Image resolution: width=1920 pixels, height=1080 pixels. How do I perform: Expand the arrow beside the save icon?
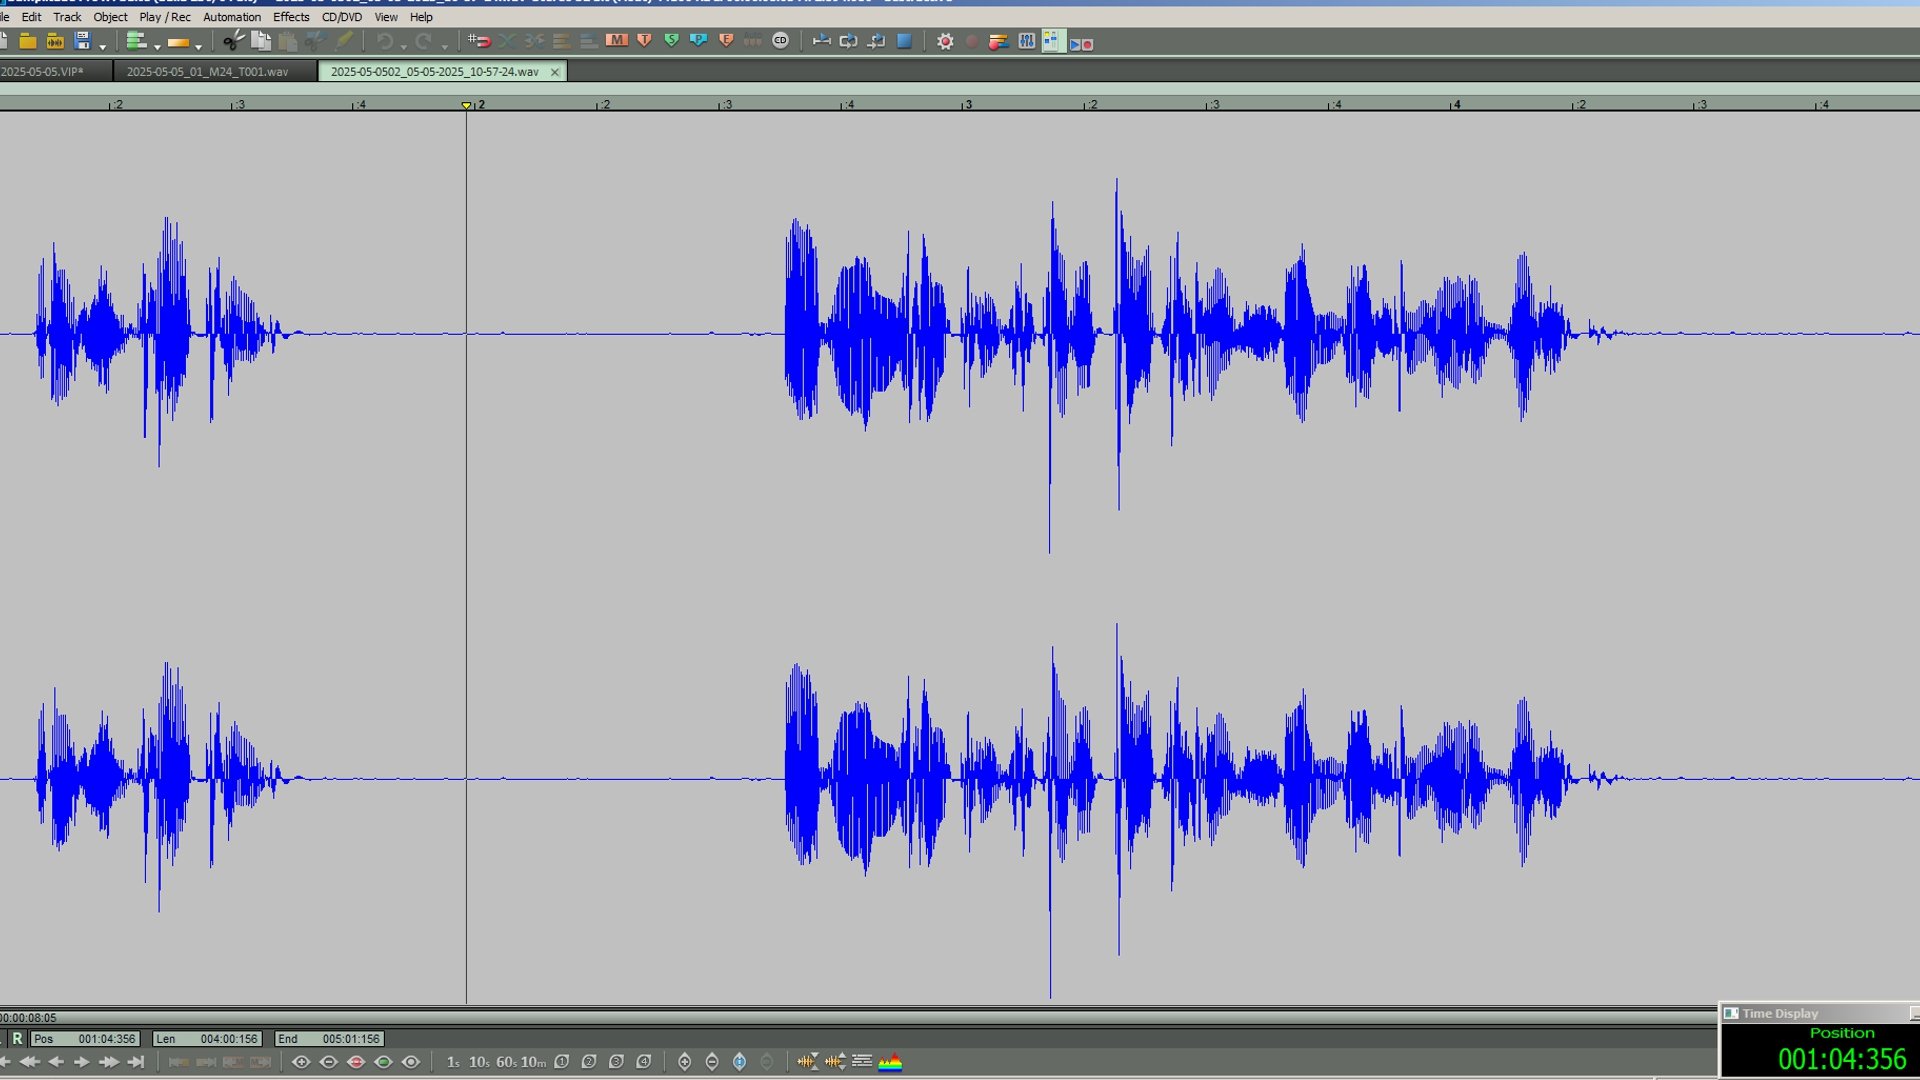pyautogui.click(x=102, y=46)
